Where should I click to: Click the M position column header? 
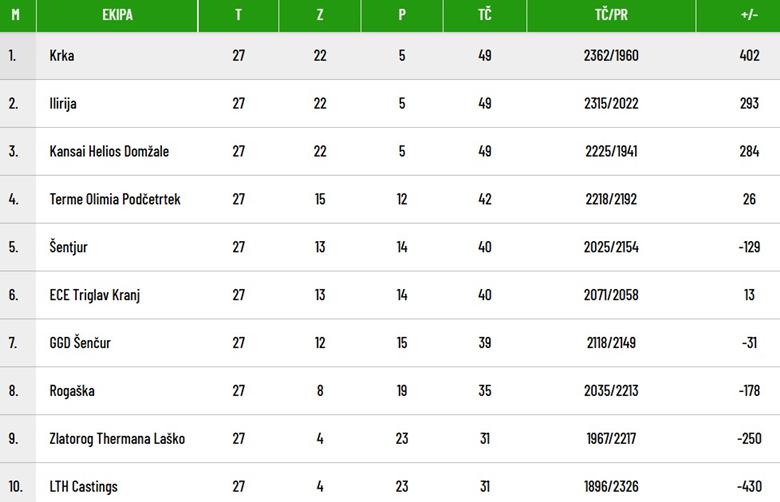tap(15, 15)
